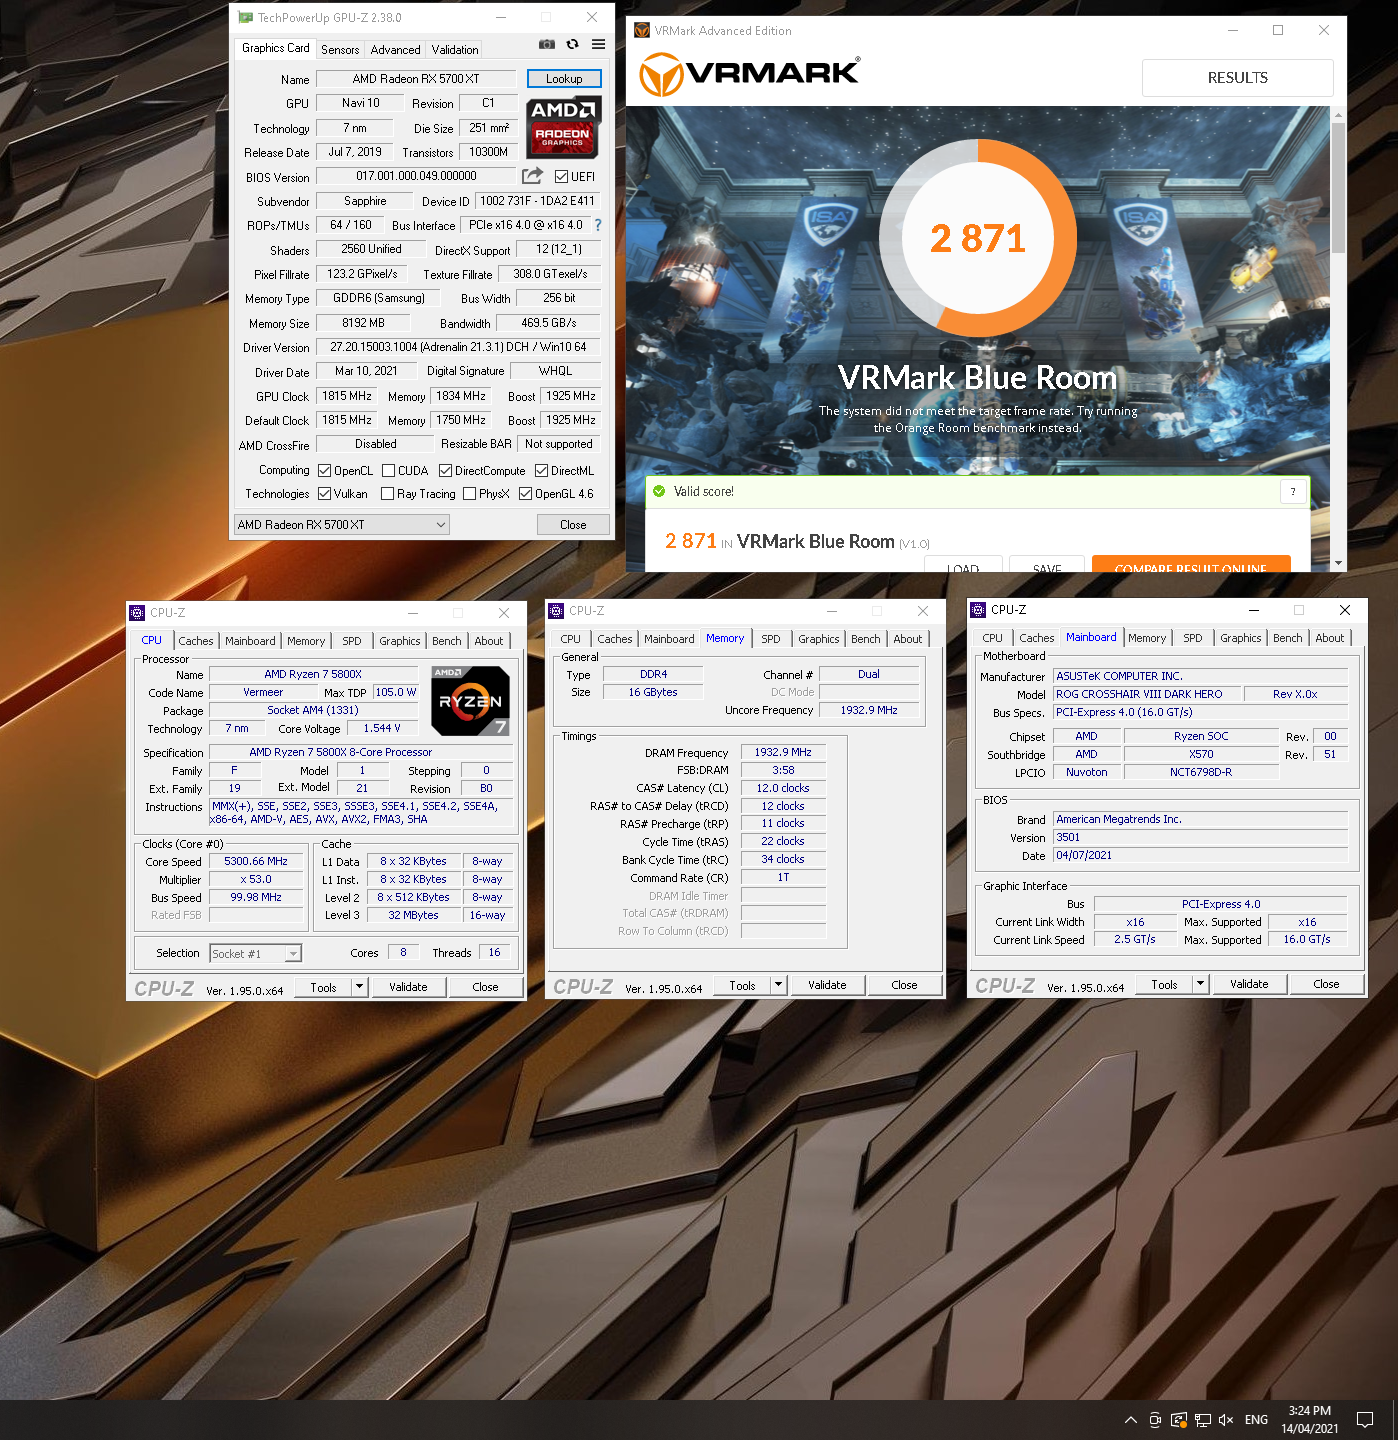1398x1440 pixels.
Task: Click the VRMark RESULTS button
Action: [1238, 78]
